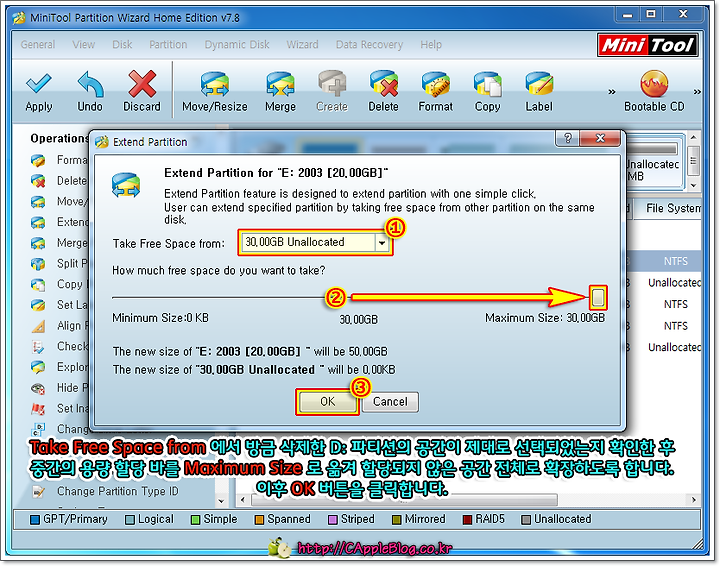The image size is (720, 566).
Task: Click the Set Inactive sidebar icon
Action: coord(38,409)
